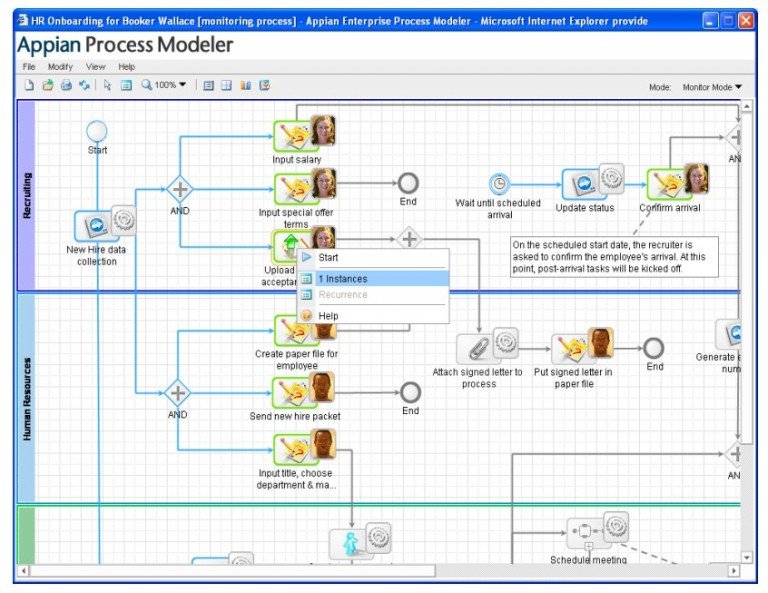Click vertical scrollbar up arrow
This screenshot has height=593, width=768.
(x=746, y=106)
